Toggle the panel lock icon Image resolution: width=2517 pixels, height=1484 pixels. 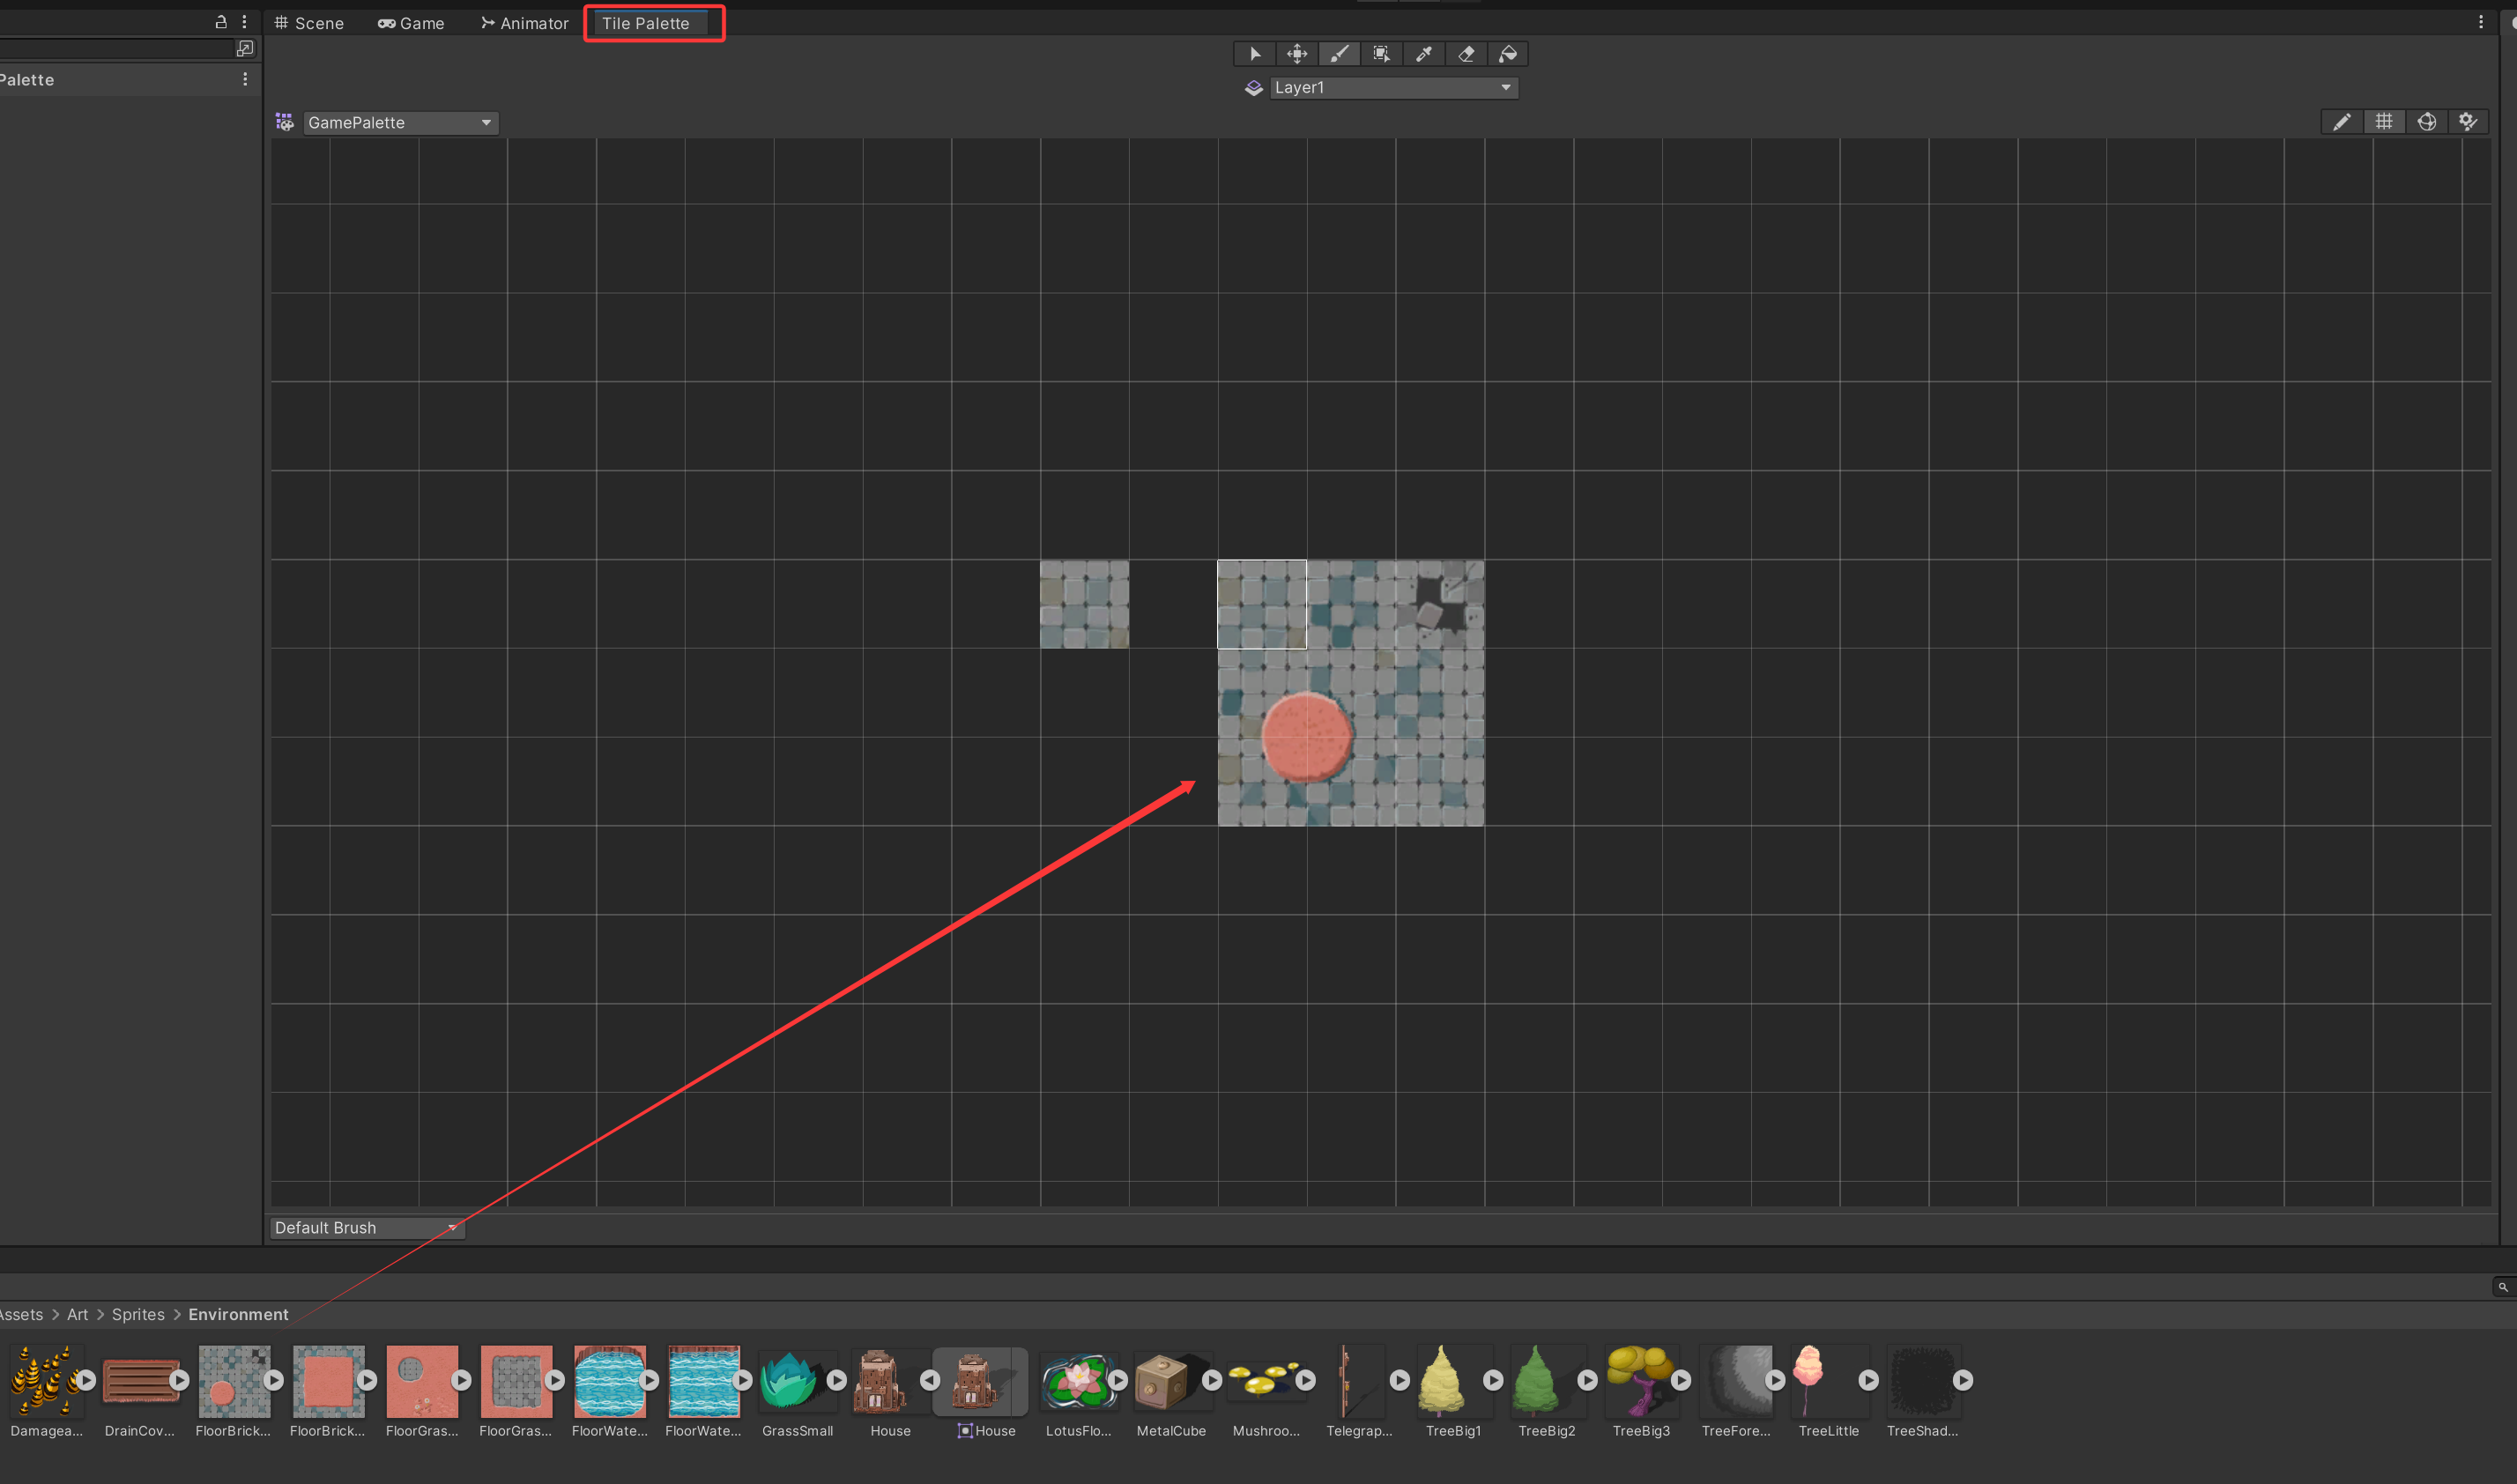click(221, 21)
